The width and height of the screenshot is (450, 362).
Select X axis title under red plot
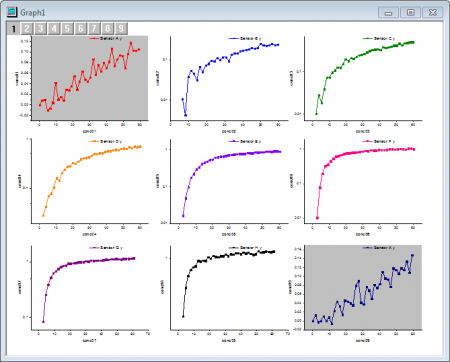[x=89, y=131]
